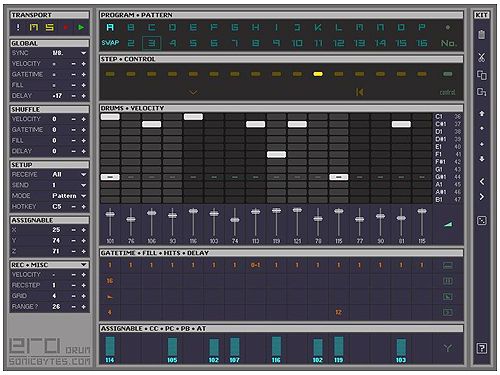Click the randomize dice icon
The image size is (500, 375).
(482, 221)
